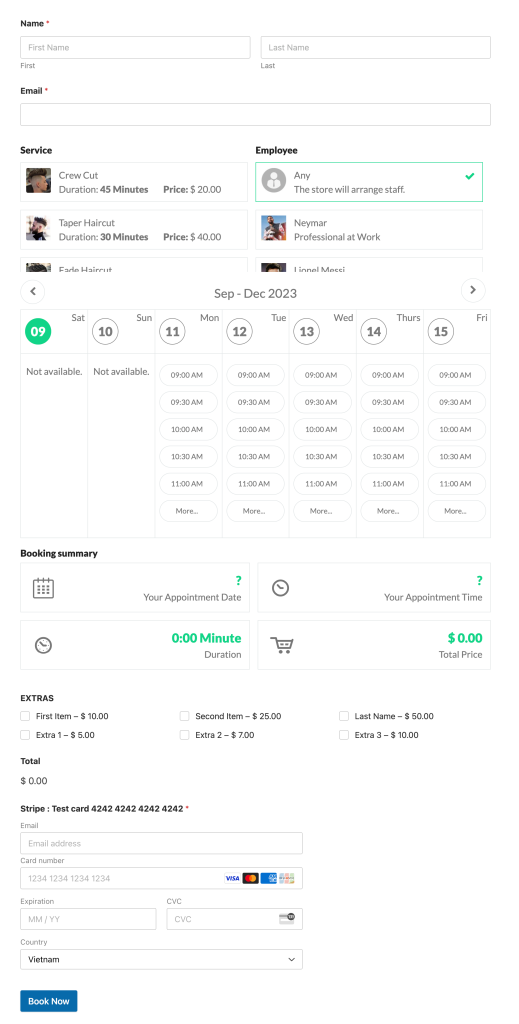Select the Neymar employee card
Viewport: 519px width, 1024px height.
[369, 229]
